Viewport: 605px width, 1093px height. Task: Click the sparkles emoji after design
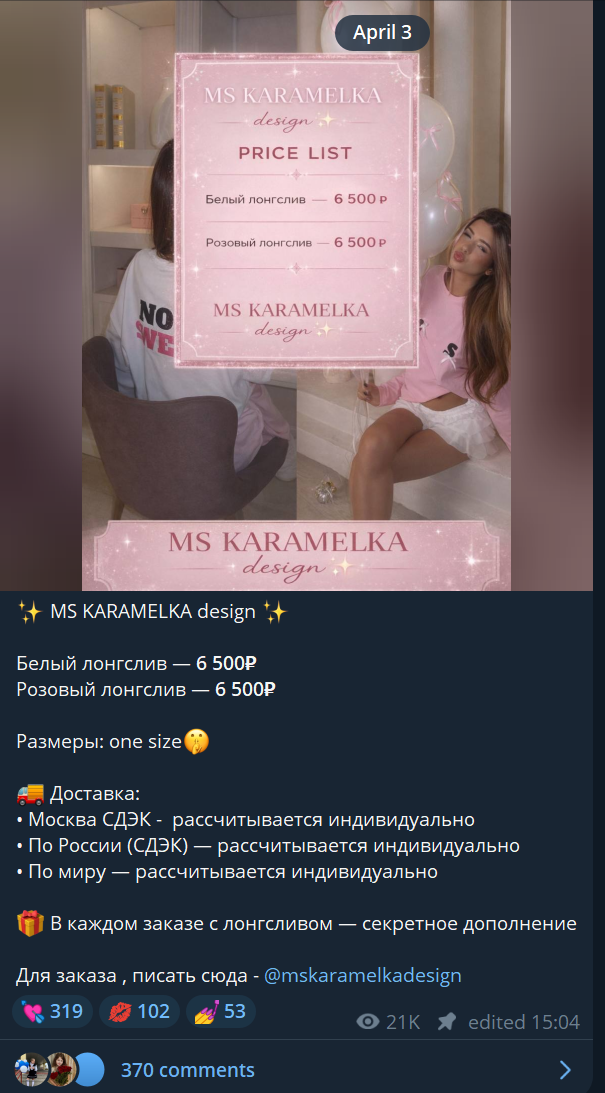coord(275,613)
